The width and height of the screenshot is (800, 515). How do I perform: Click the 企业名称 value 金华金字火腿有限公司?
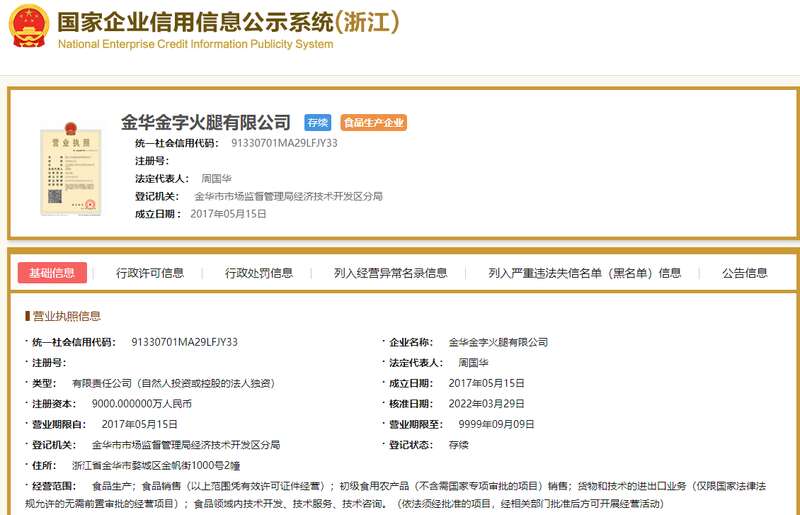pos(498,342)
